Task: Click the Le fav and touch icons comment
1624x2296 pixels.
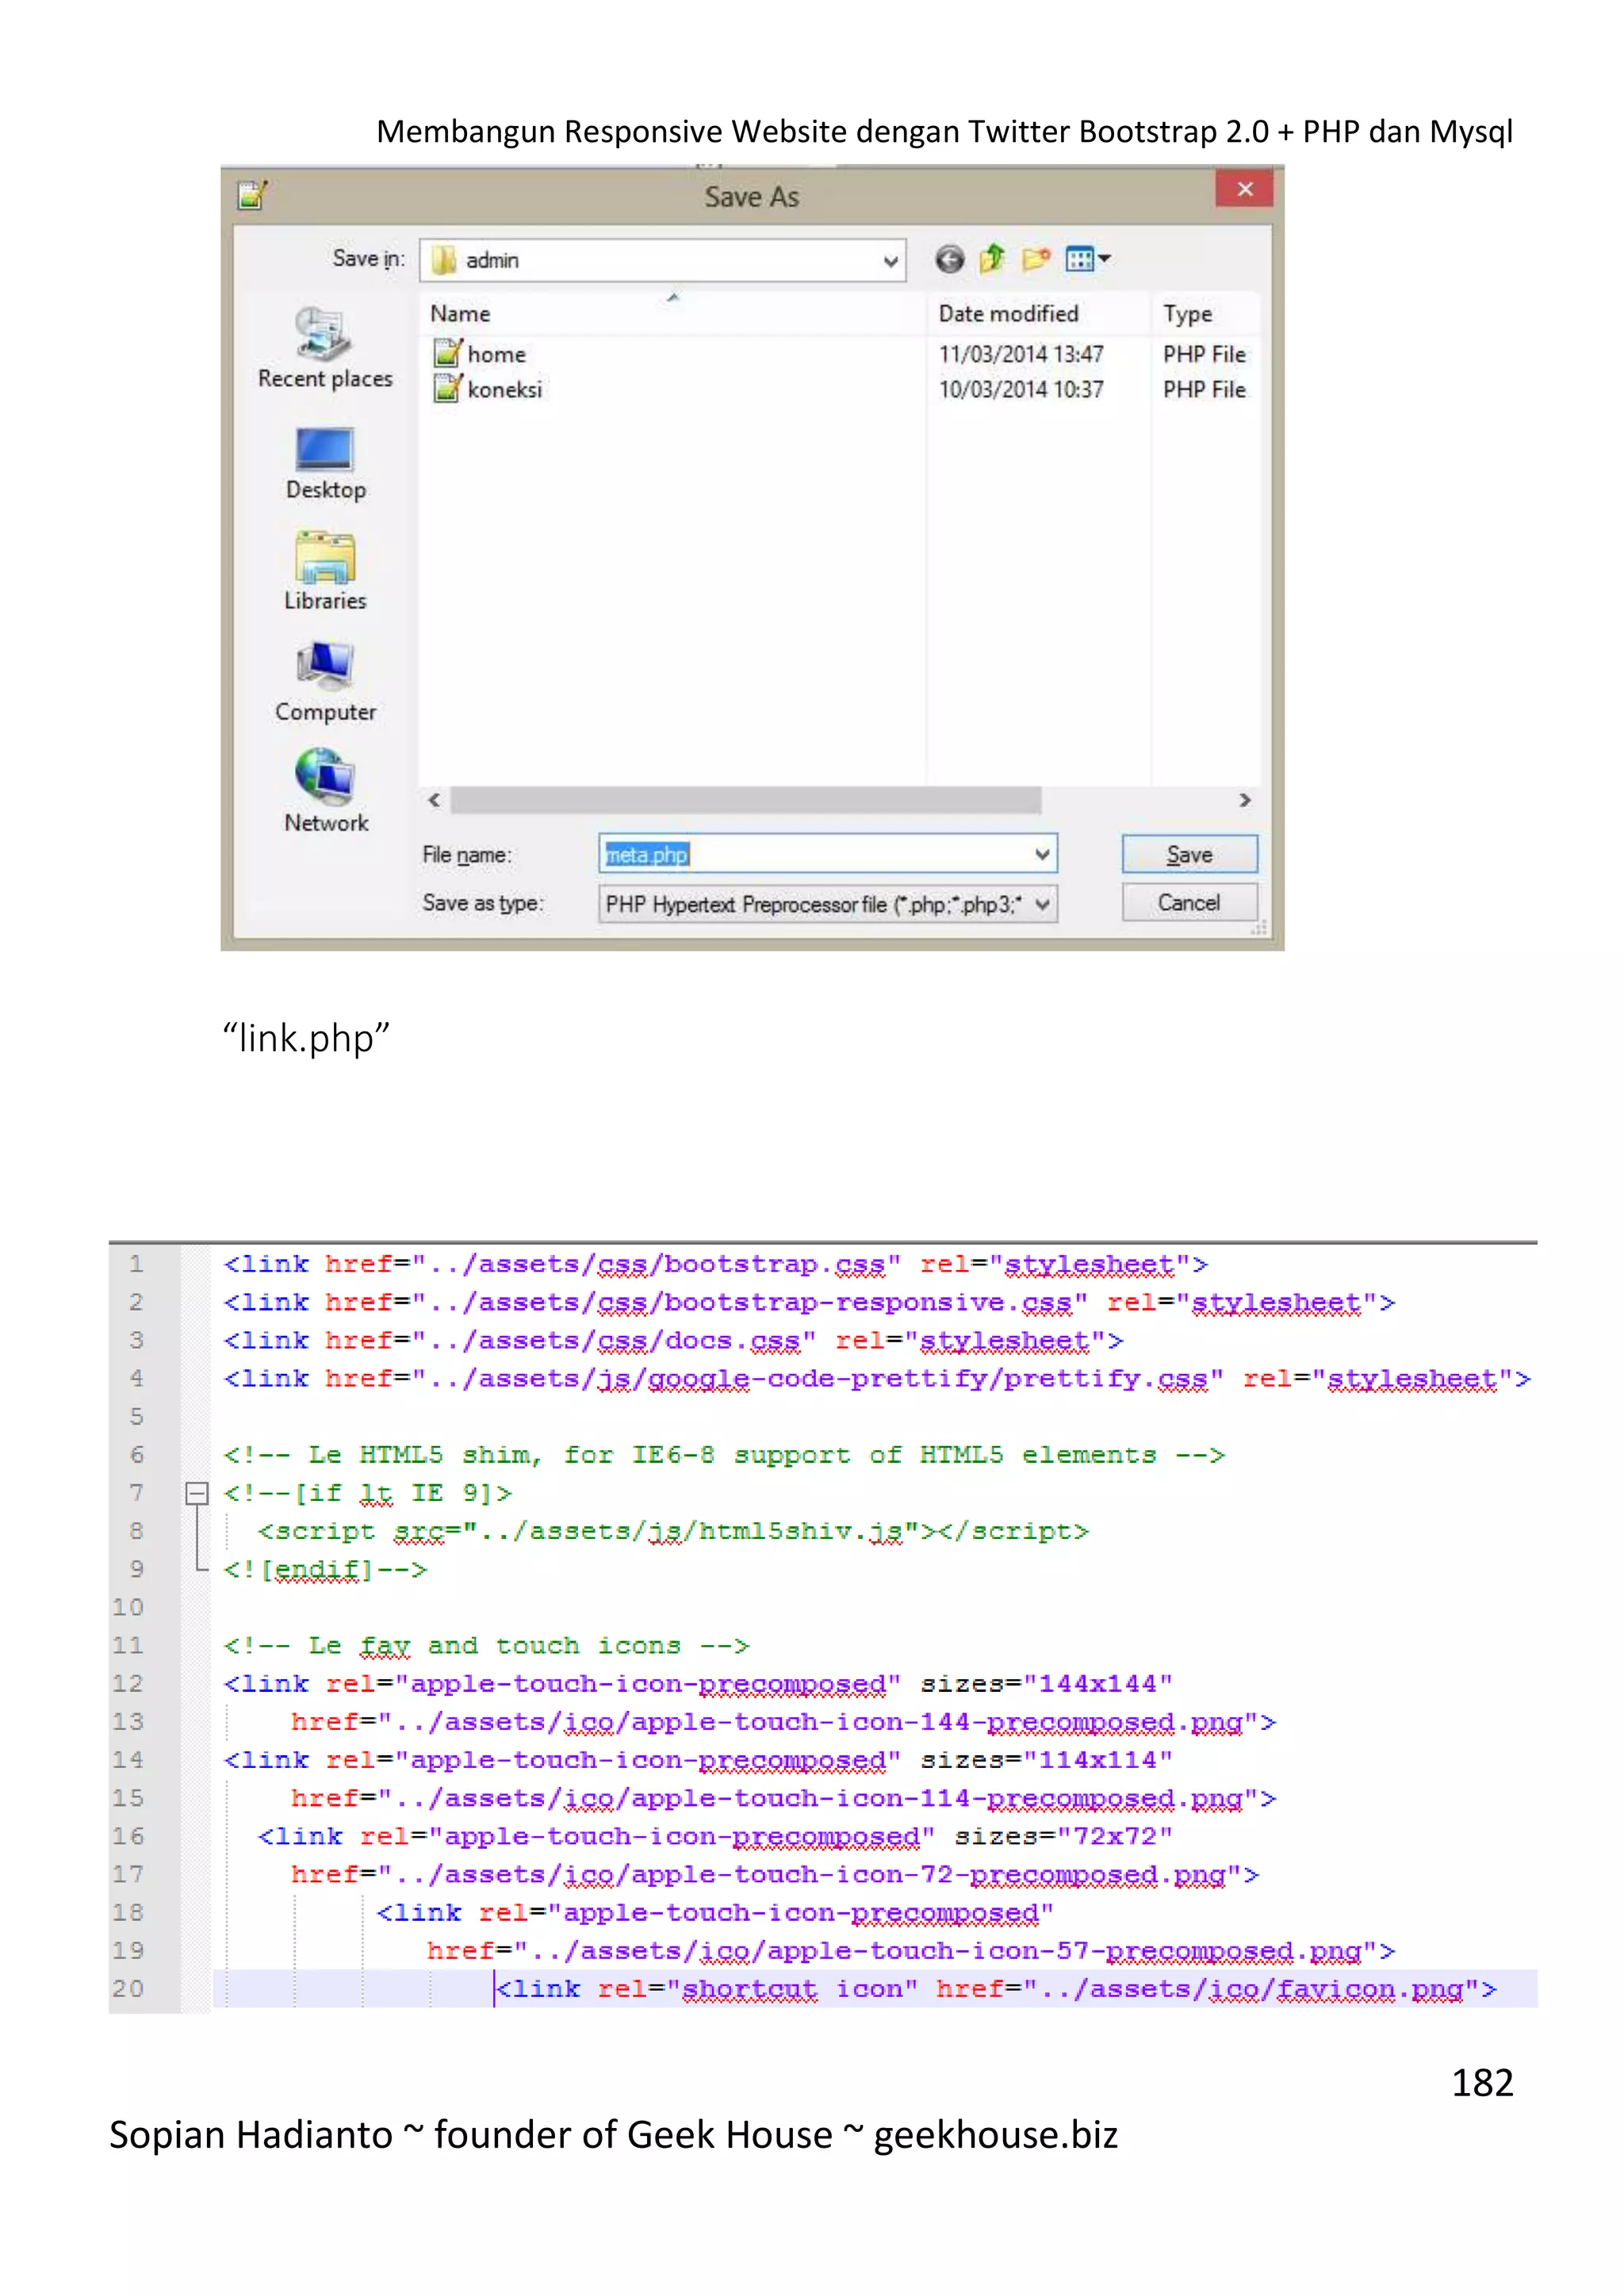Action: 486,1645
